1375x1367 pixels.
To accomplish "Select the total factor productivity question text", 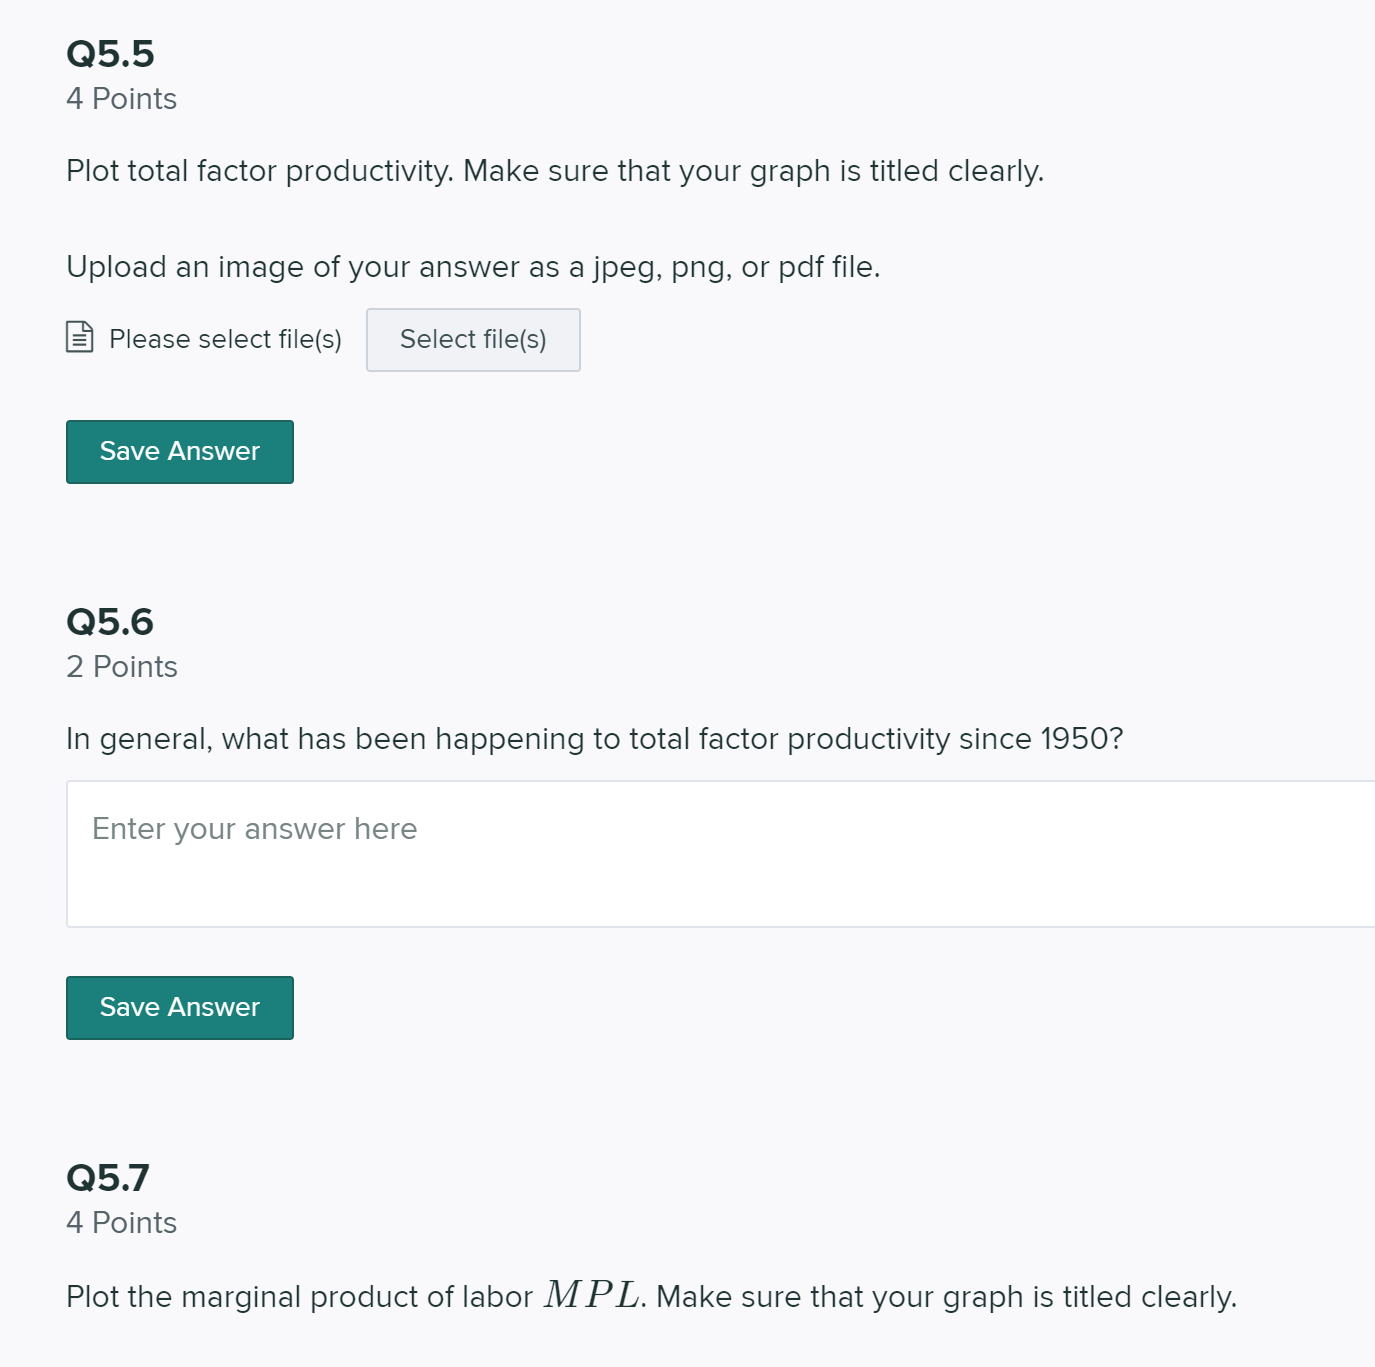I will coord(555,171).
